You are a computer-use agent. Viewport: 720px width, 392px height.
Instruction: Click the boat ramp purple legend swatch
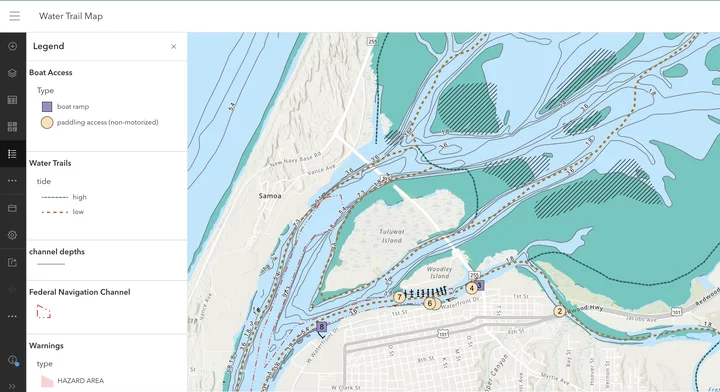[47, 107]
